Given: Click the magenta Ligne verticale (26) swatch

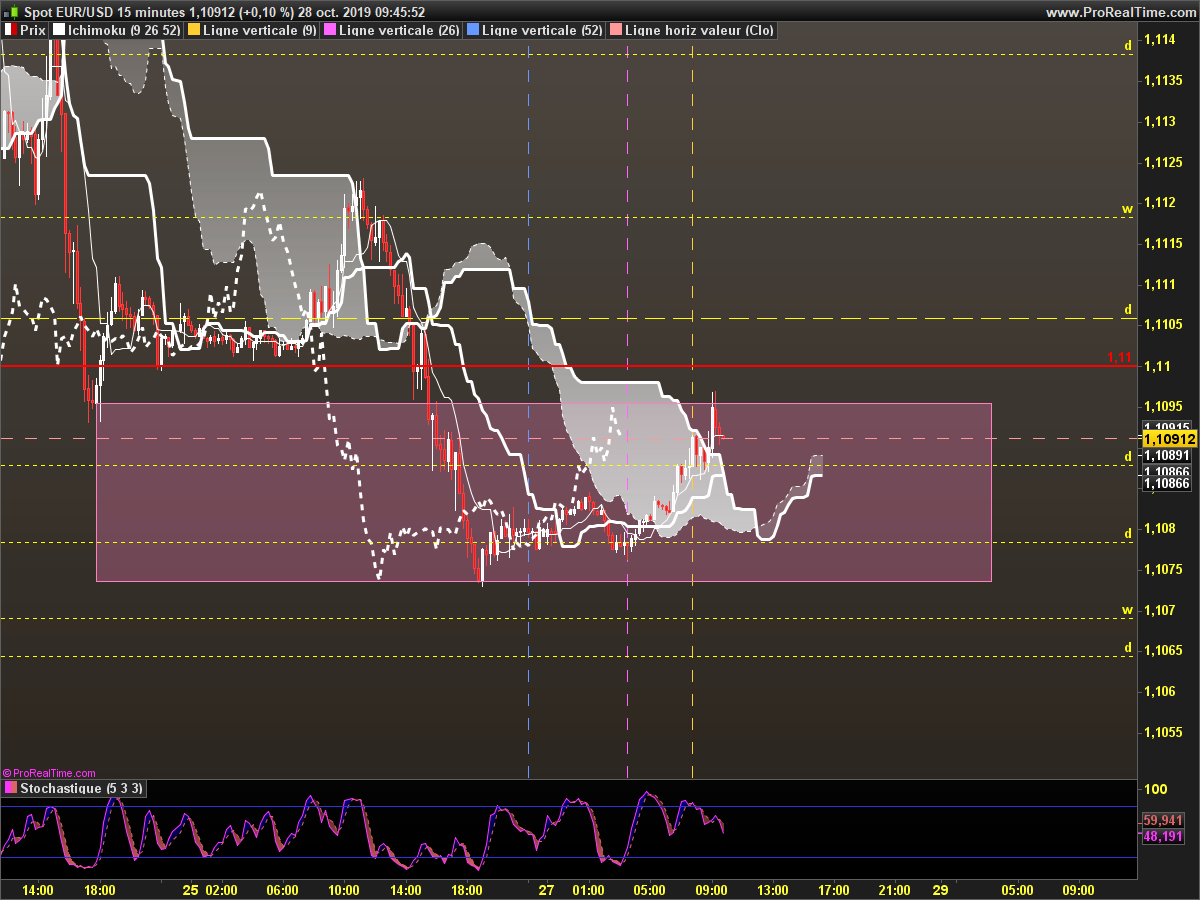Looking at the screenshot, I should 330,30.
